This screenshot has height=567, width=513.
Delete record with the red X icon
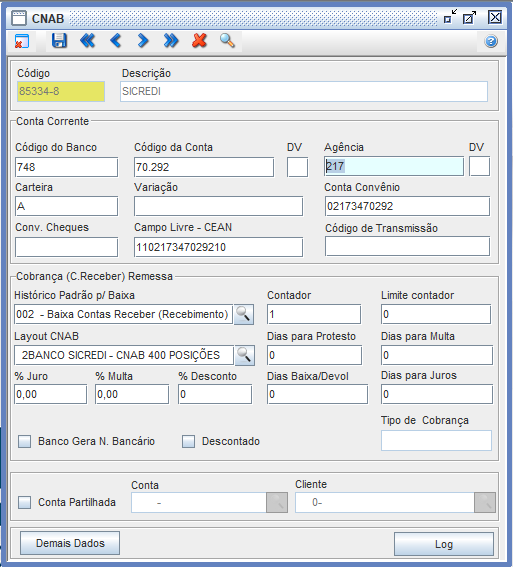pyautogui.click(x=199, y=41)
